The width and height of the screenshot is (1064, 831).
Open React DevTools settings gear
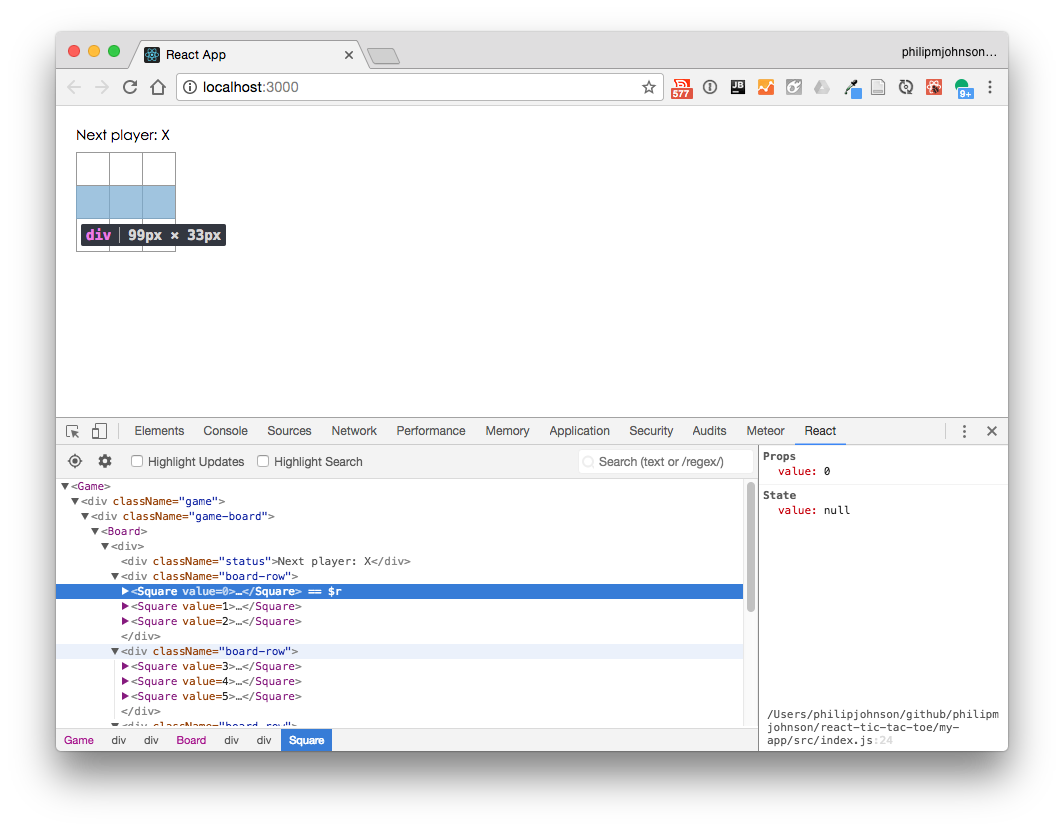[105, 461]
